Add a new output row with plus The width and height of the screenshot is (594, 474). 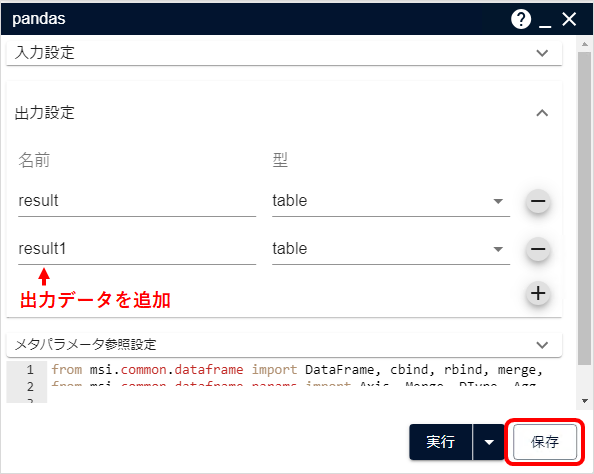click(x=538, y=293)
